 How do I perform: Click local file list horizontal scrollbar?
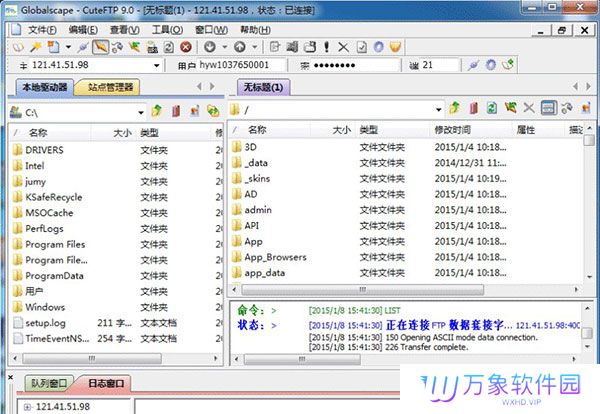(x=92, y=359)
